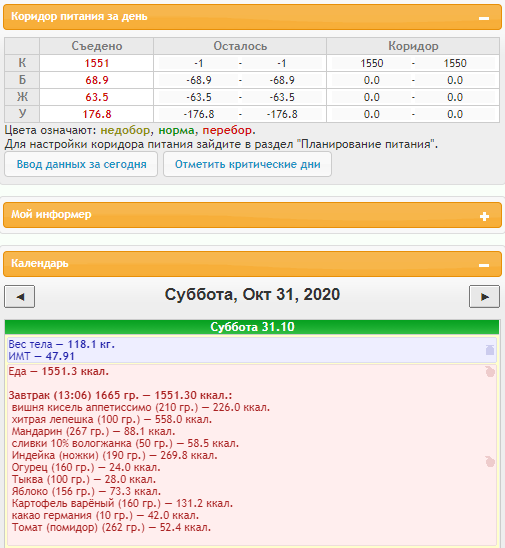The width and height of the screenshot is (505, 548).
Task: Click the apple icon next to Еда 1551.3 ккал
Action: (490, 371)
